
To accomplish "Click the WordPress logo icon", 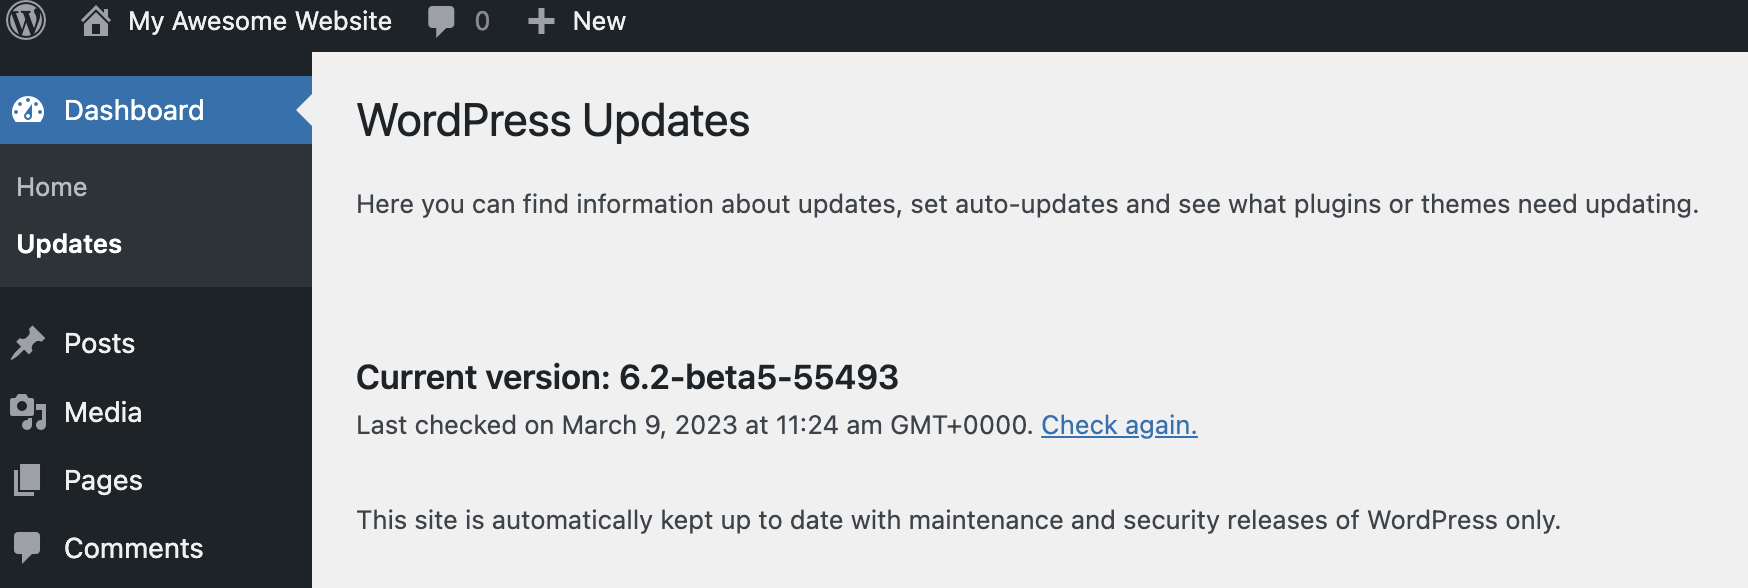I will [27, 20].
